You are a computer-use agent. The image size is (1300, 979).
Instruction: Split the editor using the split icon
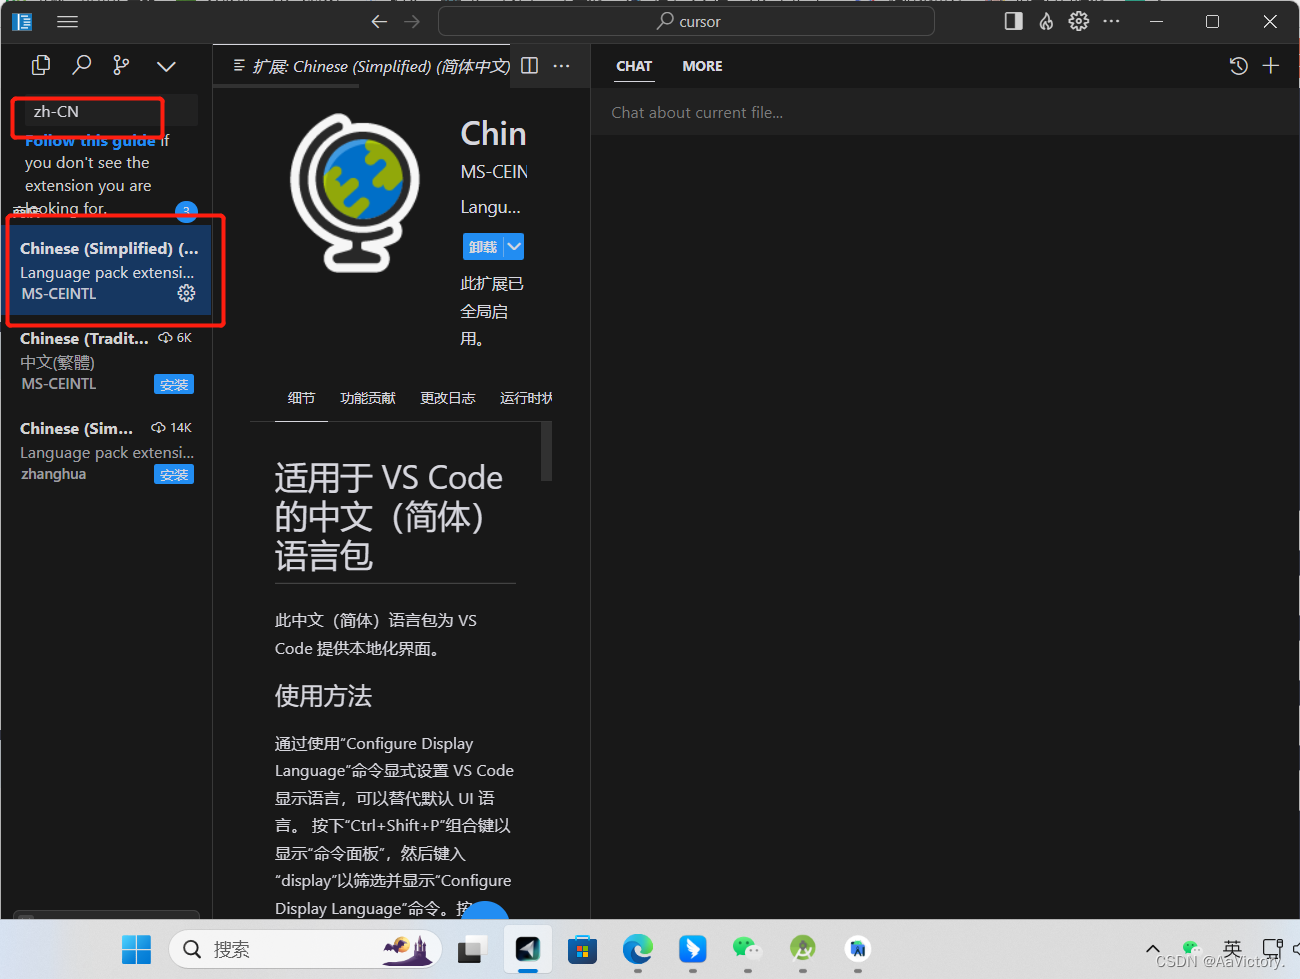click(x=529, y=65)
